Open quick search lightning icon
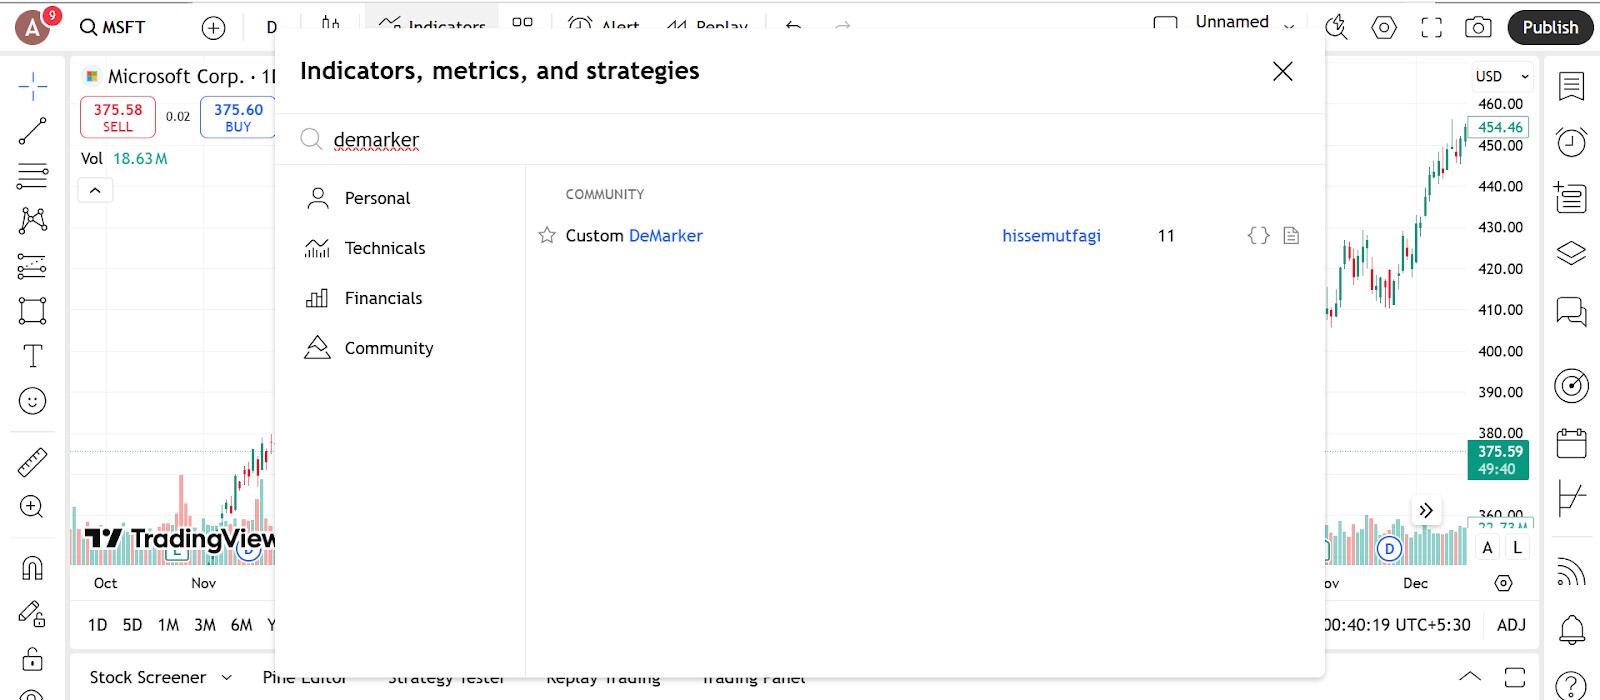The image size is (1600, 700). point(1336,28)
